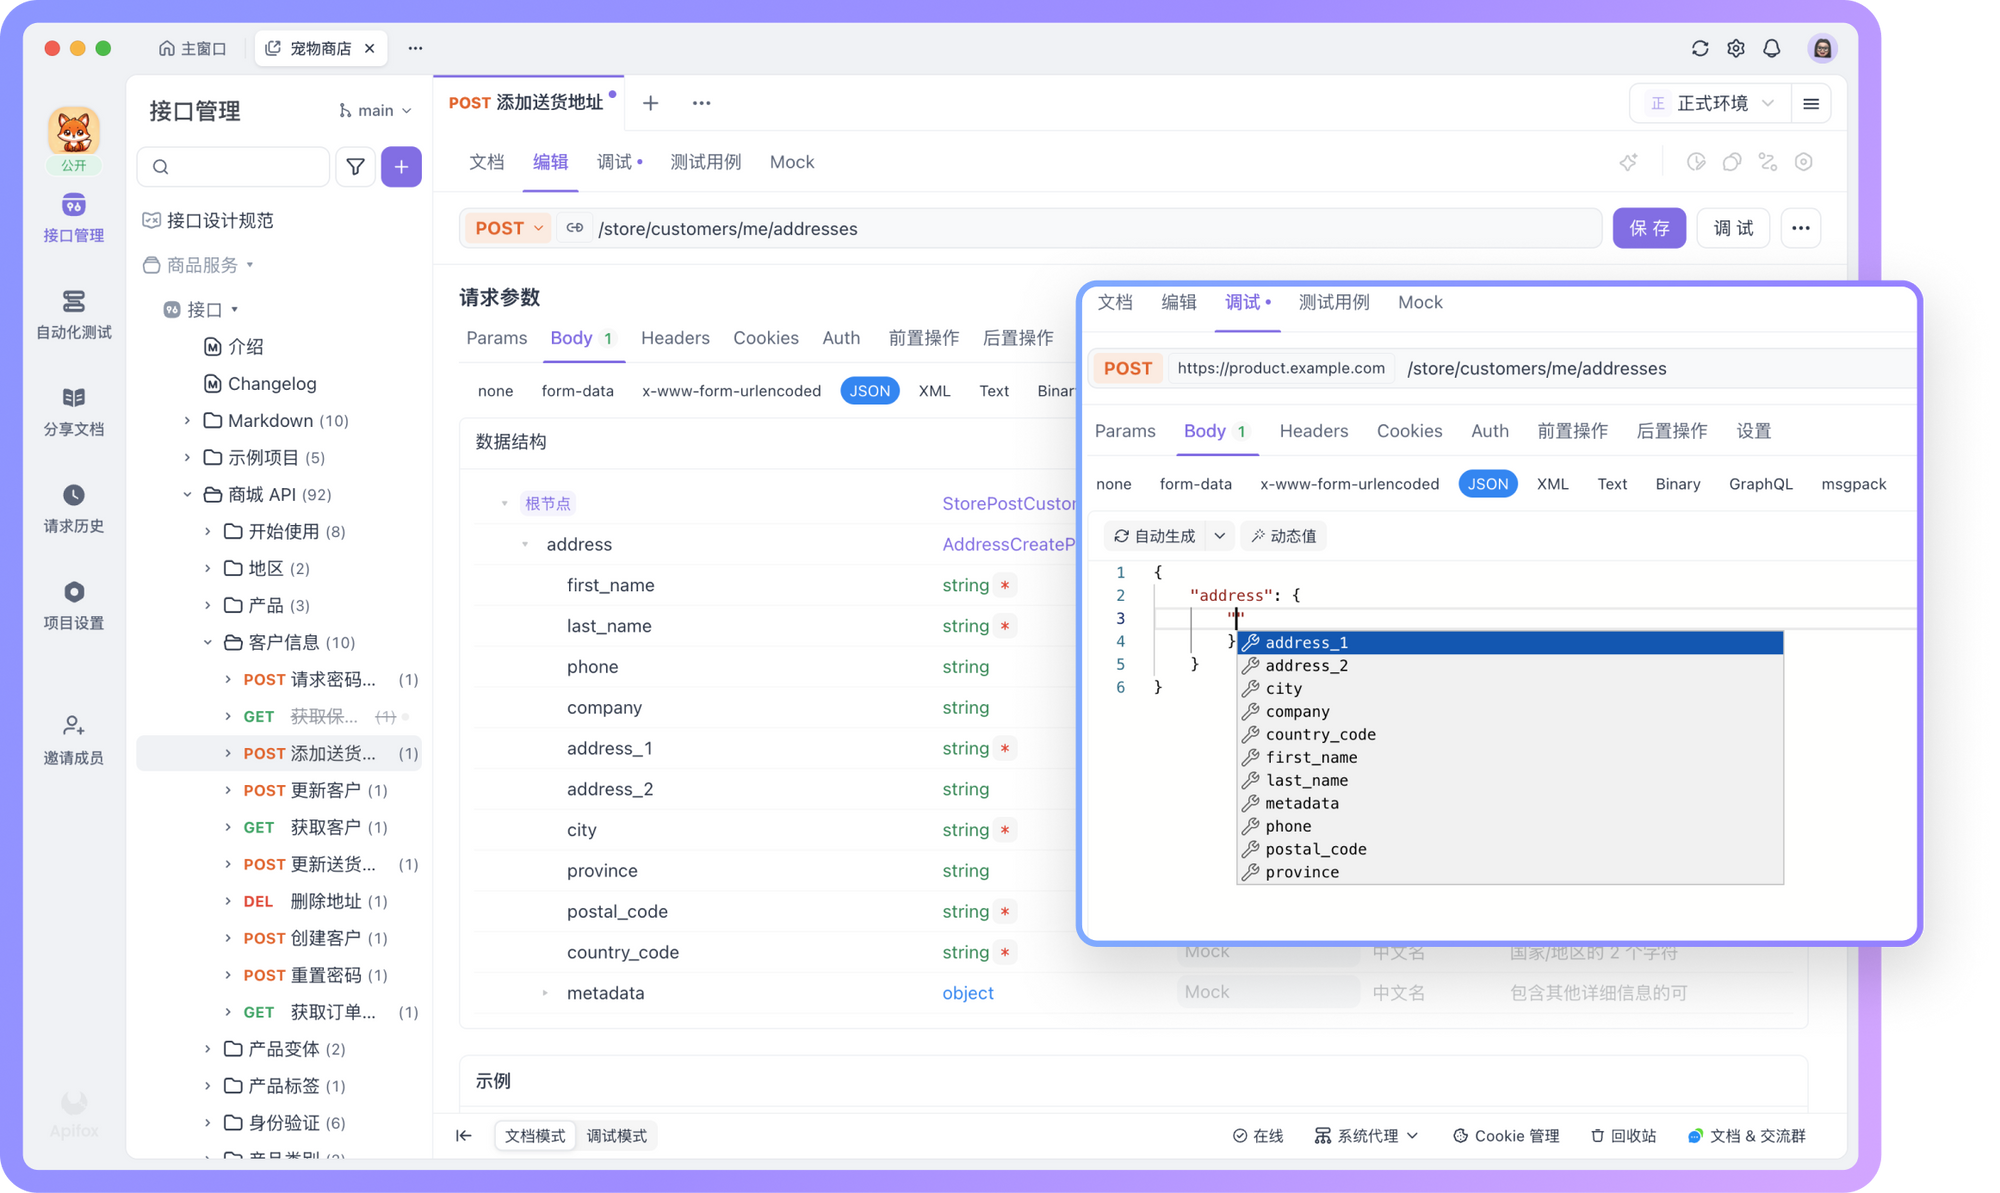Open 分享文档 from the sidebar

[73, 410]
